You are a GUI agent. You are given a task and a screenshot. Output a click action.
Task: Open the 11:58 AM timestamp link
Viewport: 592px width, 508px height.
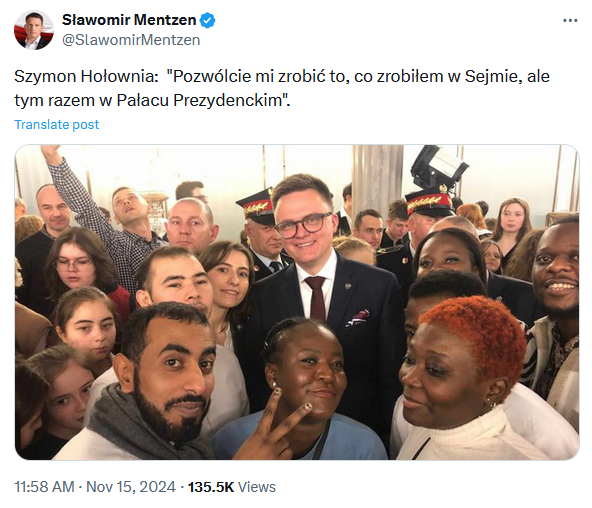tap(44, 486)
